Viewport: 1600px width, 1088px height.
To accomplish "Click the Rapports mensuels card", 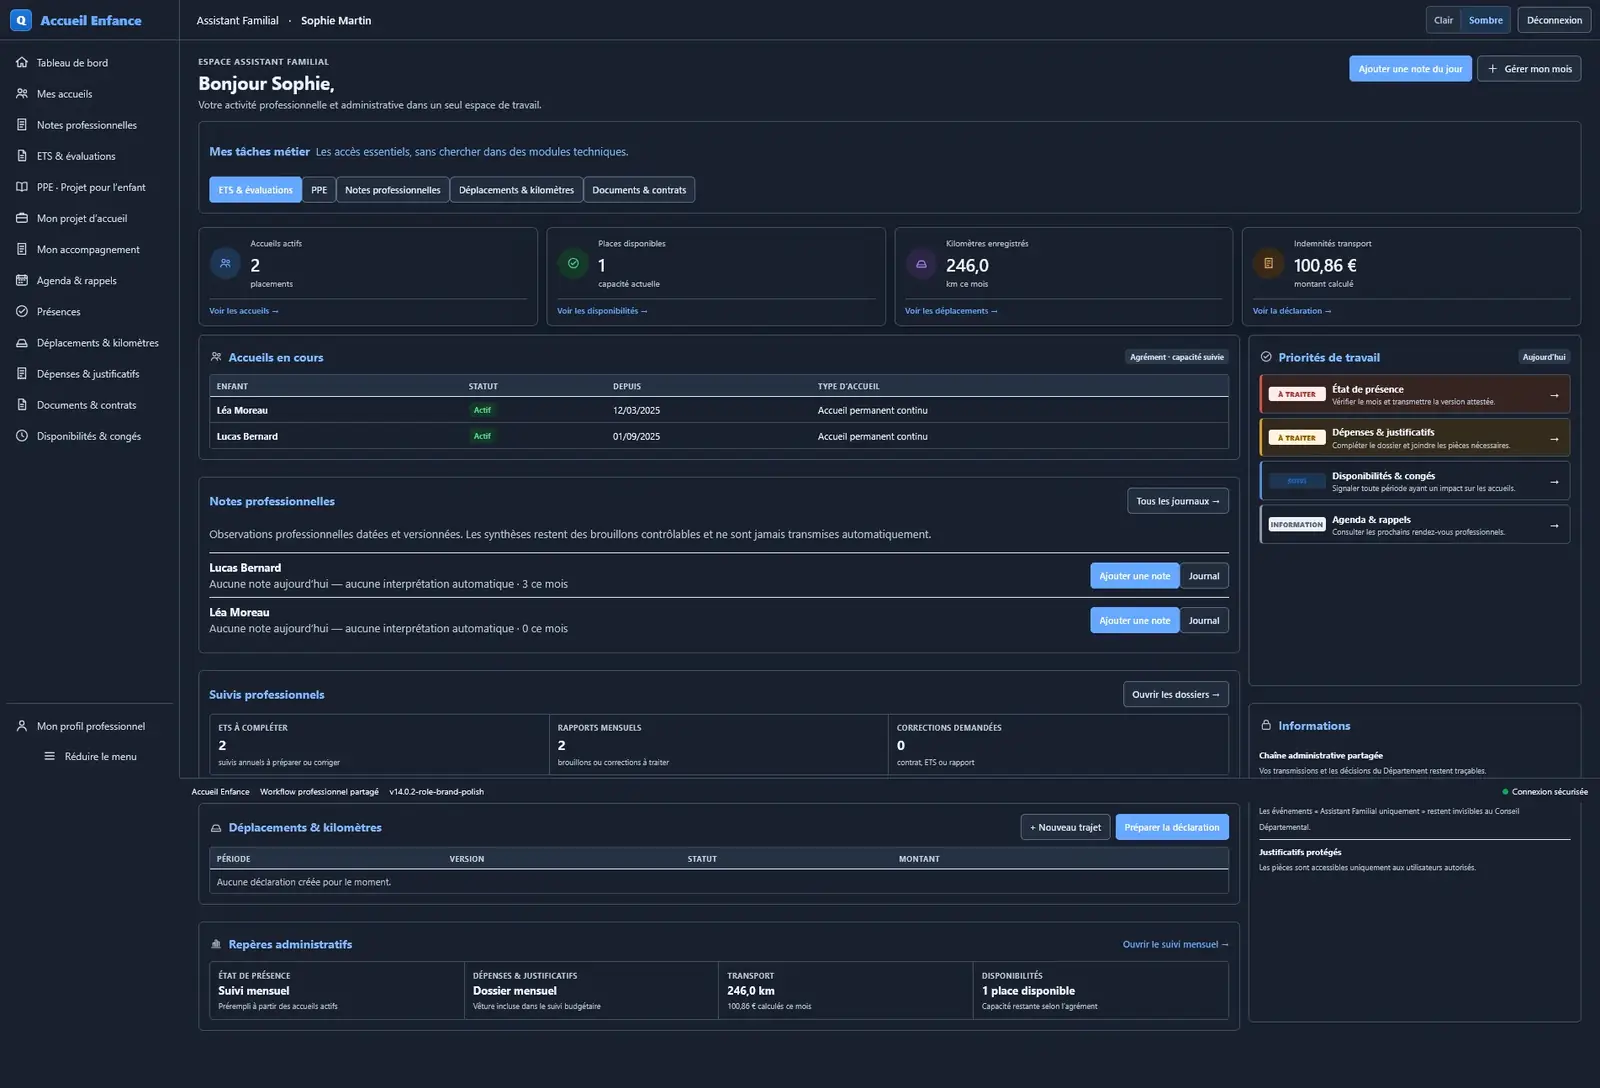I will click(719, 745).
